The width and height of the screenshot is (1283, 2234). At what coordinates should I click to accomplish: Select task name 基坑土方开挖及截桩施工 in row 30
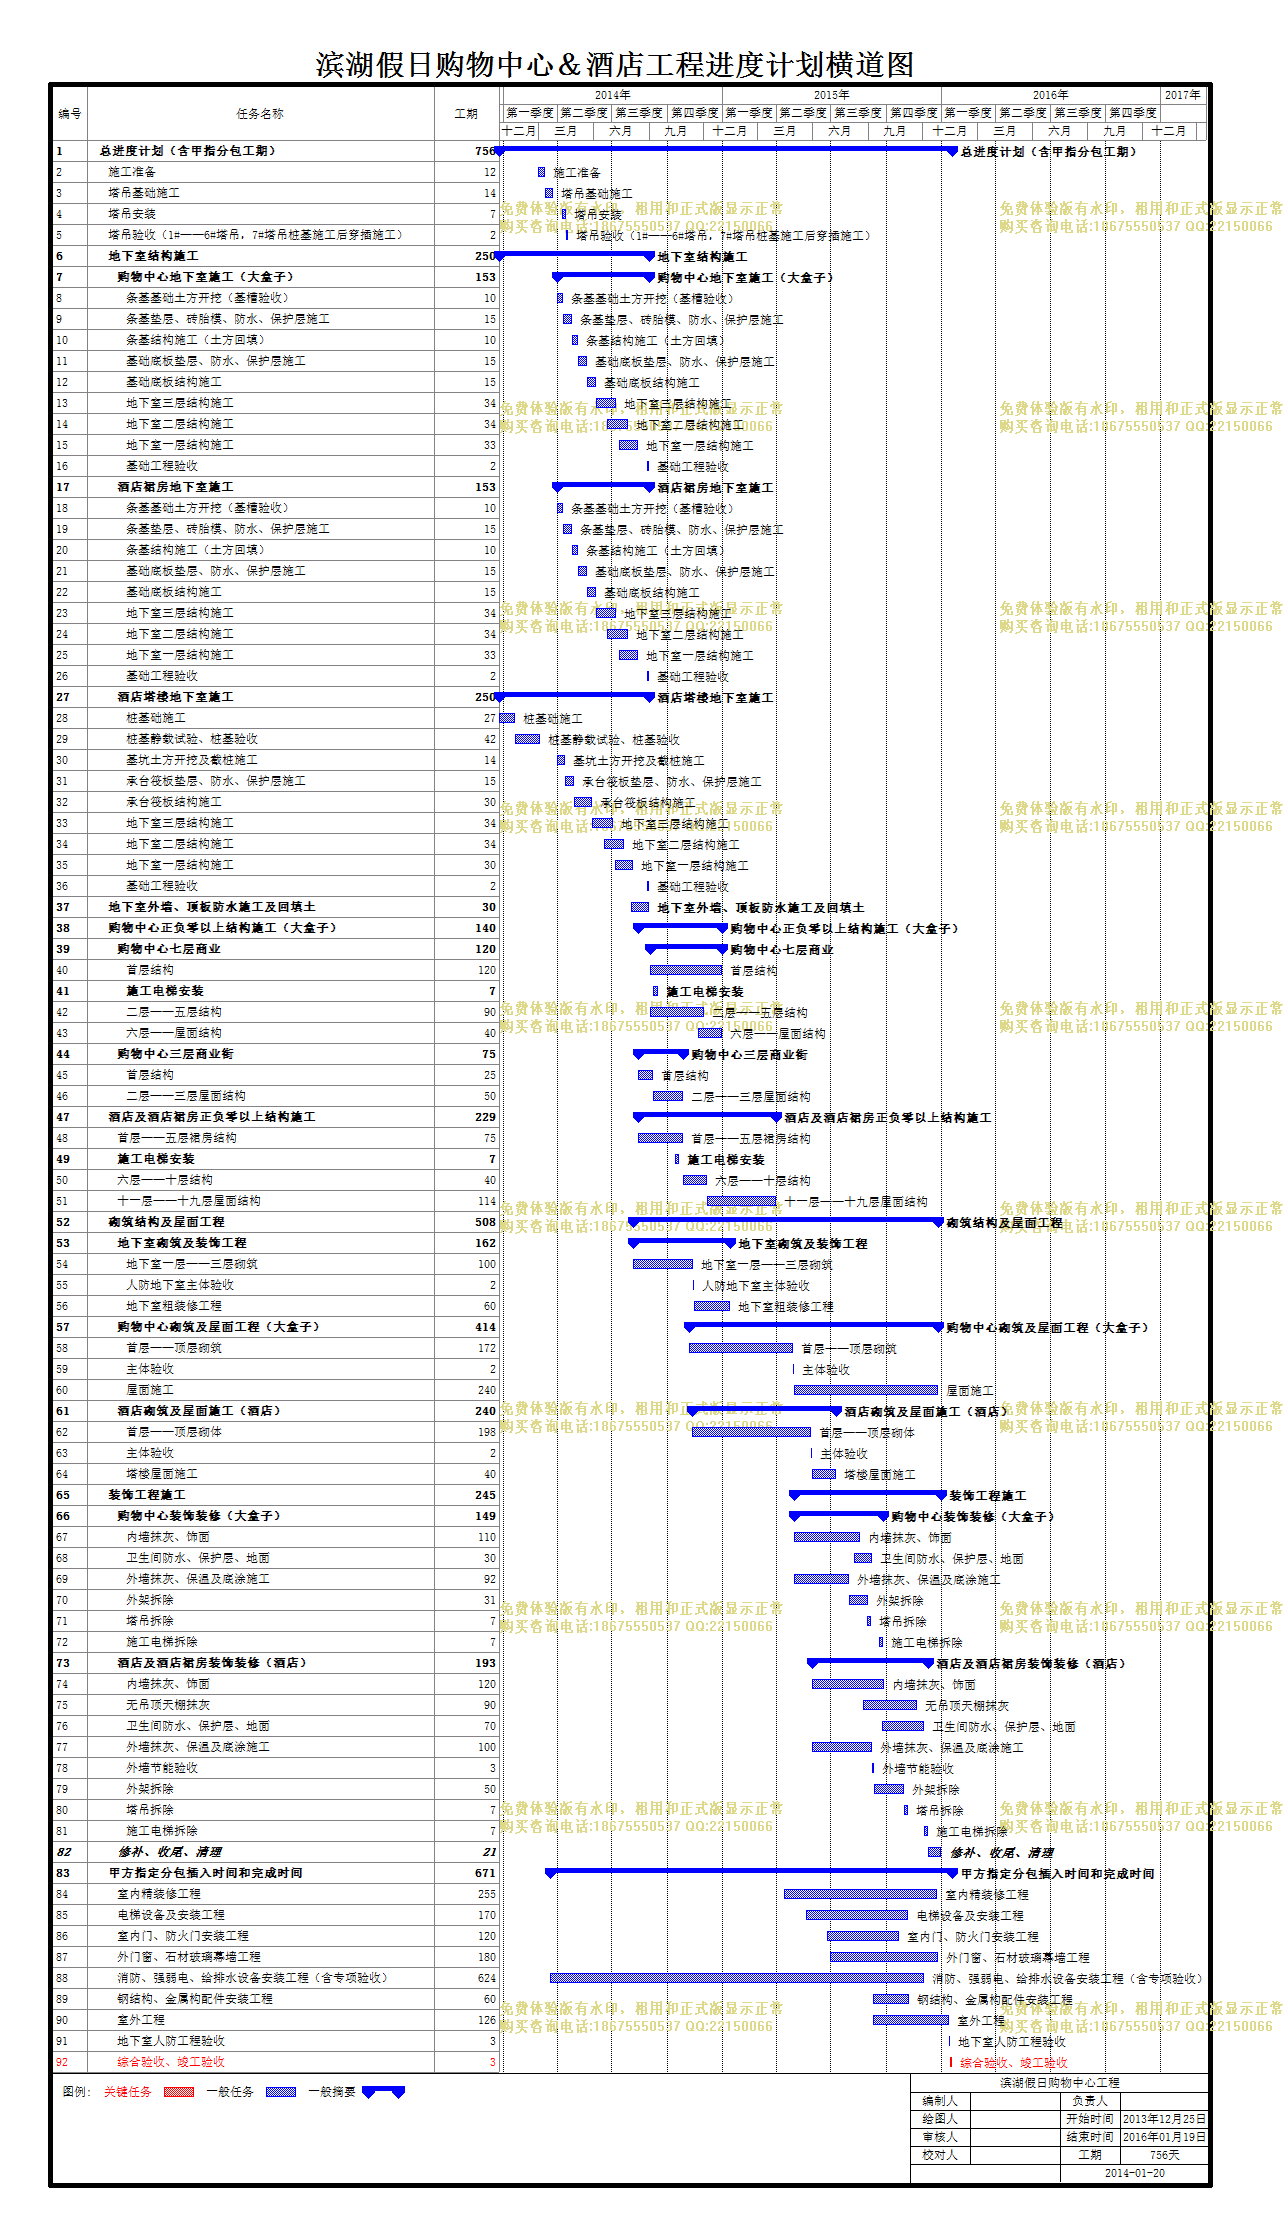click(191, 760)
